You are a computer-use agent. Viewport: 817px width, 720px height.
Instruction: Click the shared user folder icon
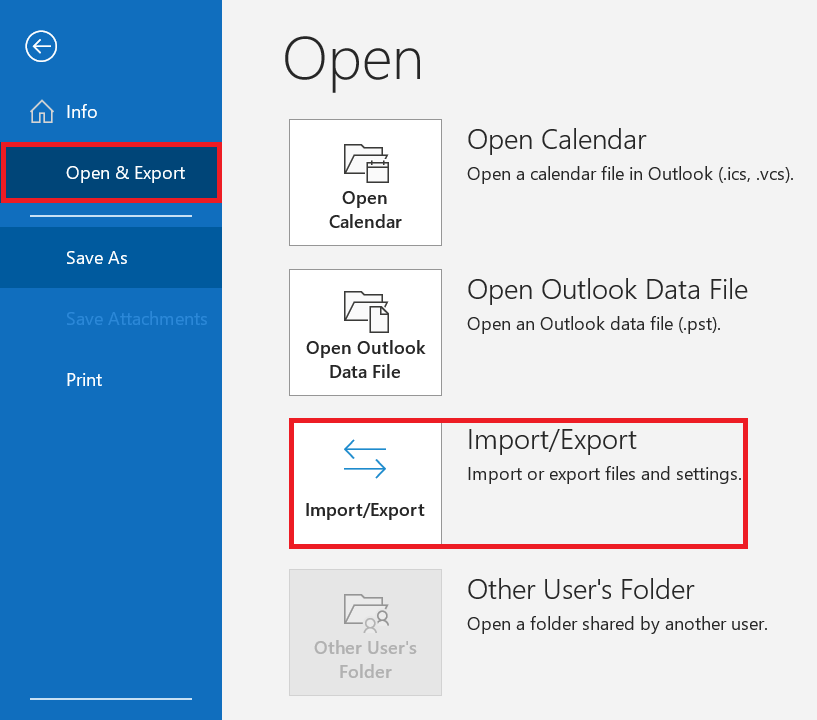[x=366, y=613]
